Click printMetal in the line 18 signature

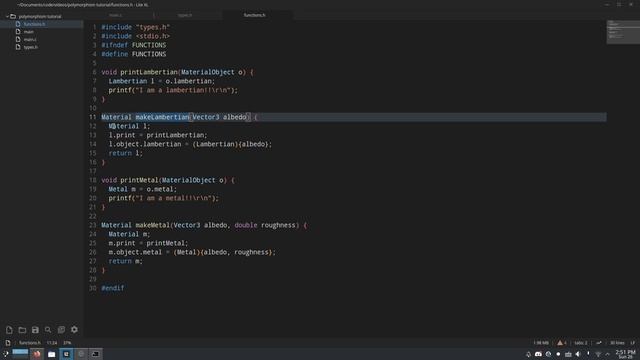point(139,180)
